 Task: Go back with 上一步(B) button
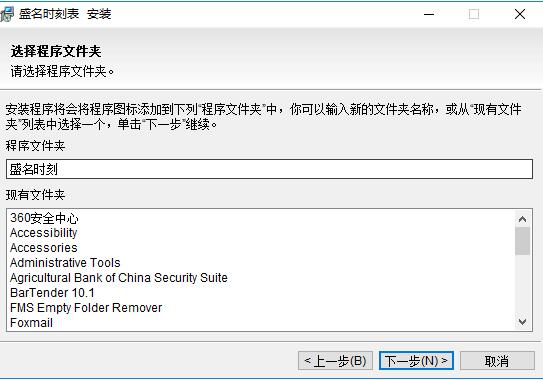click(335, 361)
